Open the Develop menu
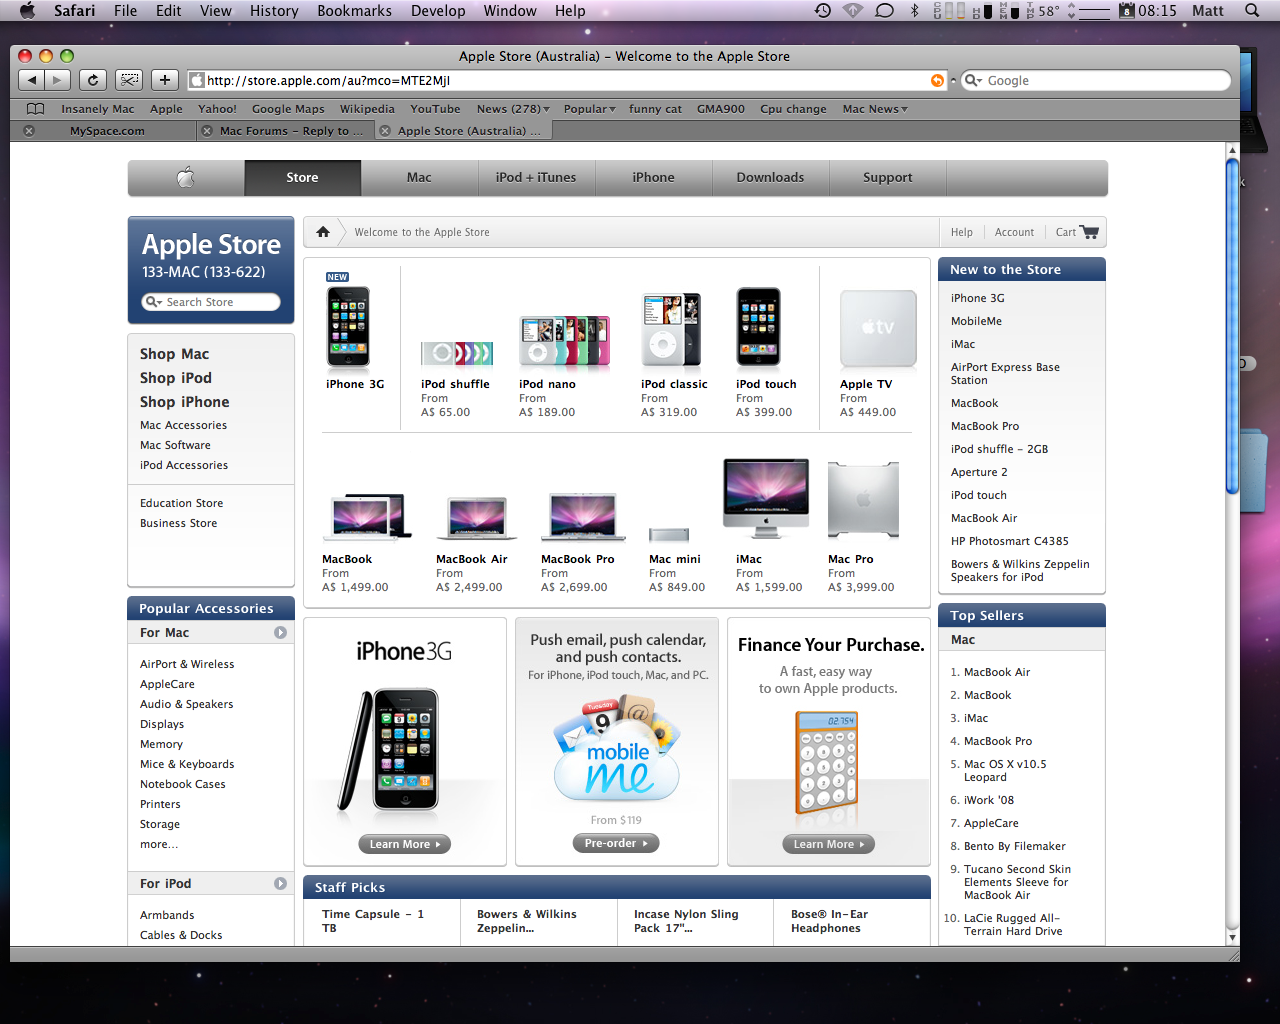The image size is (1280, 1024). 438,10
